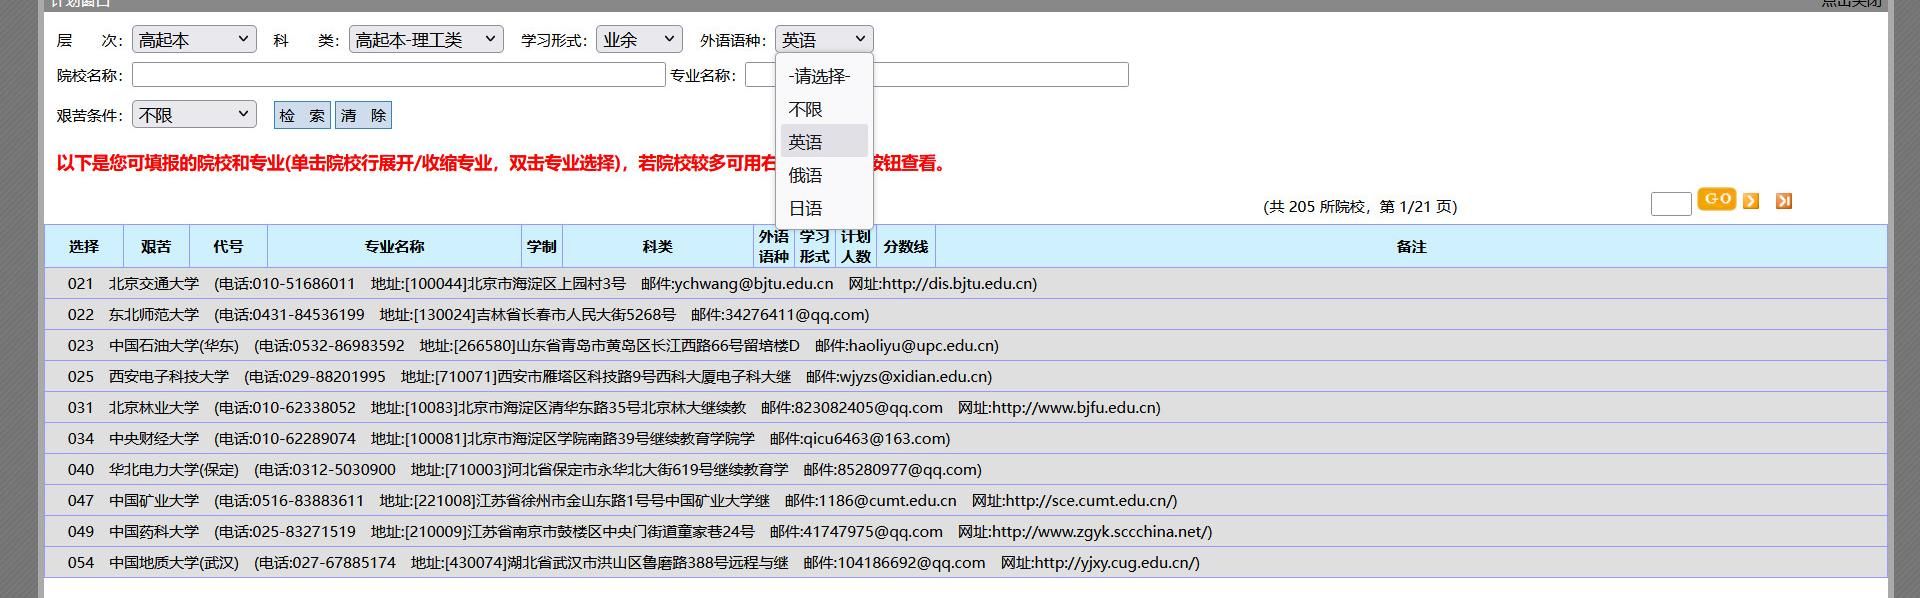Choose 不限 in the language list
Viewport: 1920px width, 598px height.
[x=824, y=109]
